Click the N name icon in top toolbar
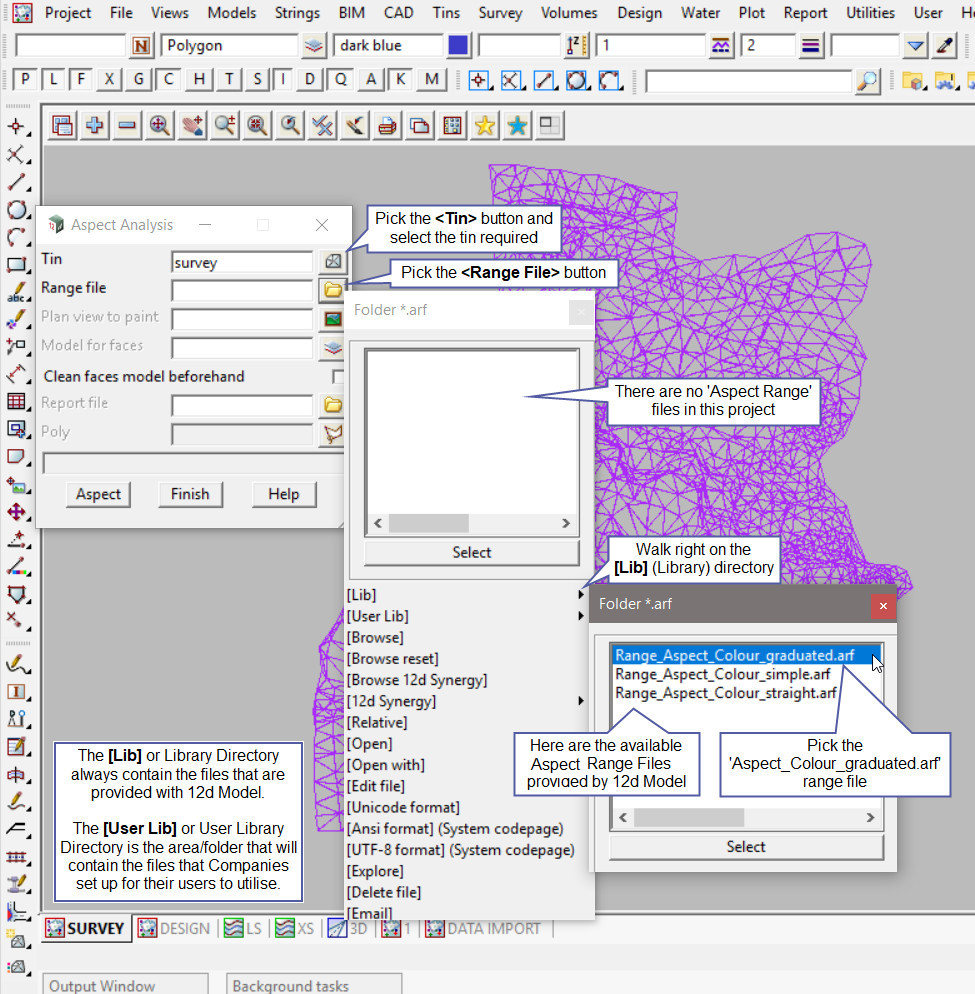Image resolution: width=975 pixels, height=994 pixels. click(x=141, y=46)
